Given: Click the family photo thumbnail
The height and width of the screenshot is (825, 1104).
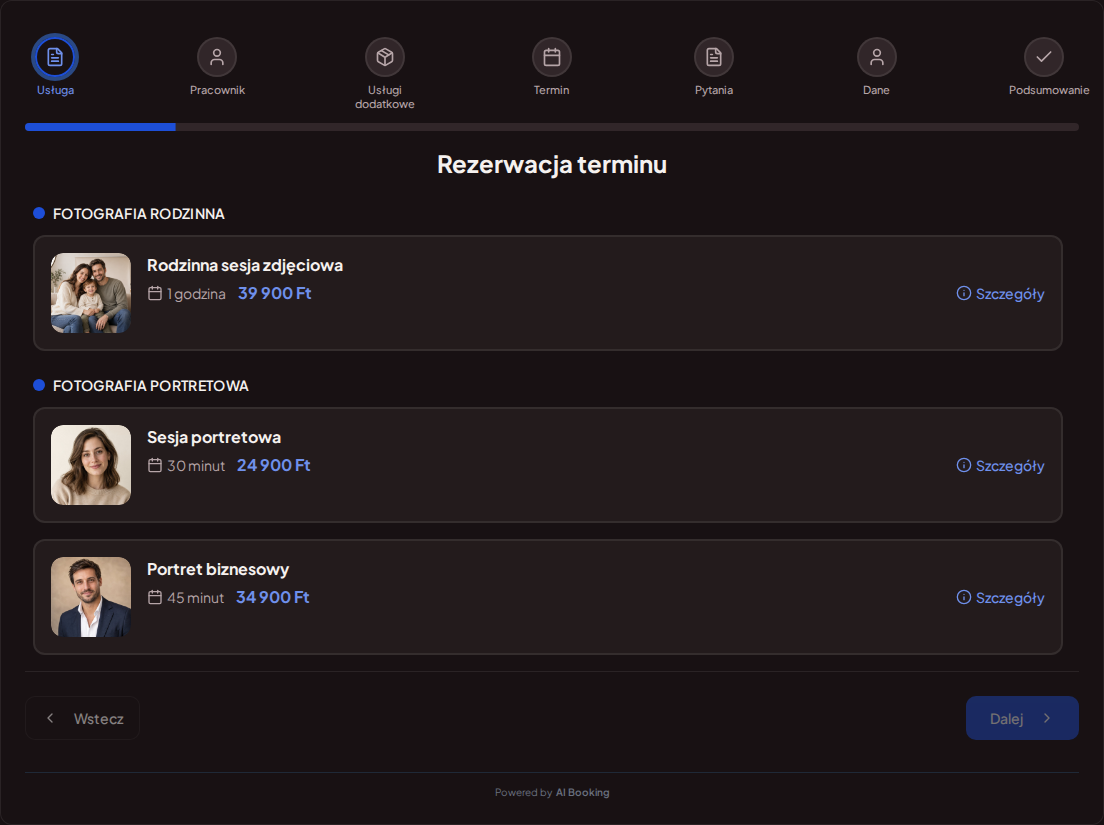Looking at the screenshot, I should pyautogui.click(x=91, y=293).
